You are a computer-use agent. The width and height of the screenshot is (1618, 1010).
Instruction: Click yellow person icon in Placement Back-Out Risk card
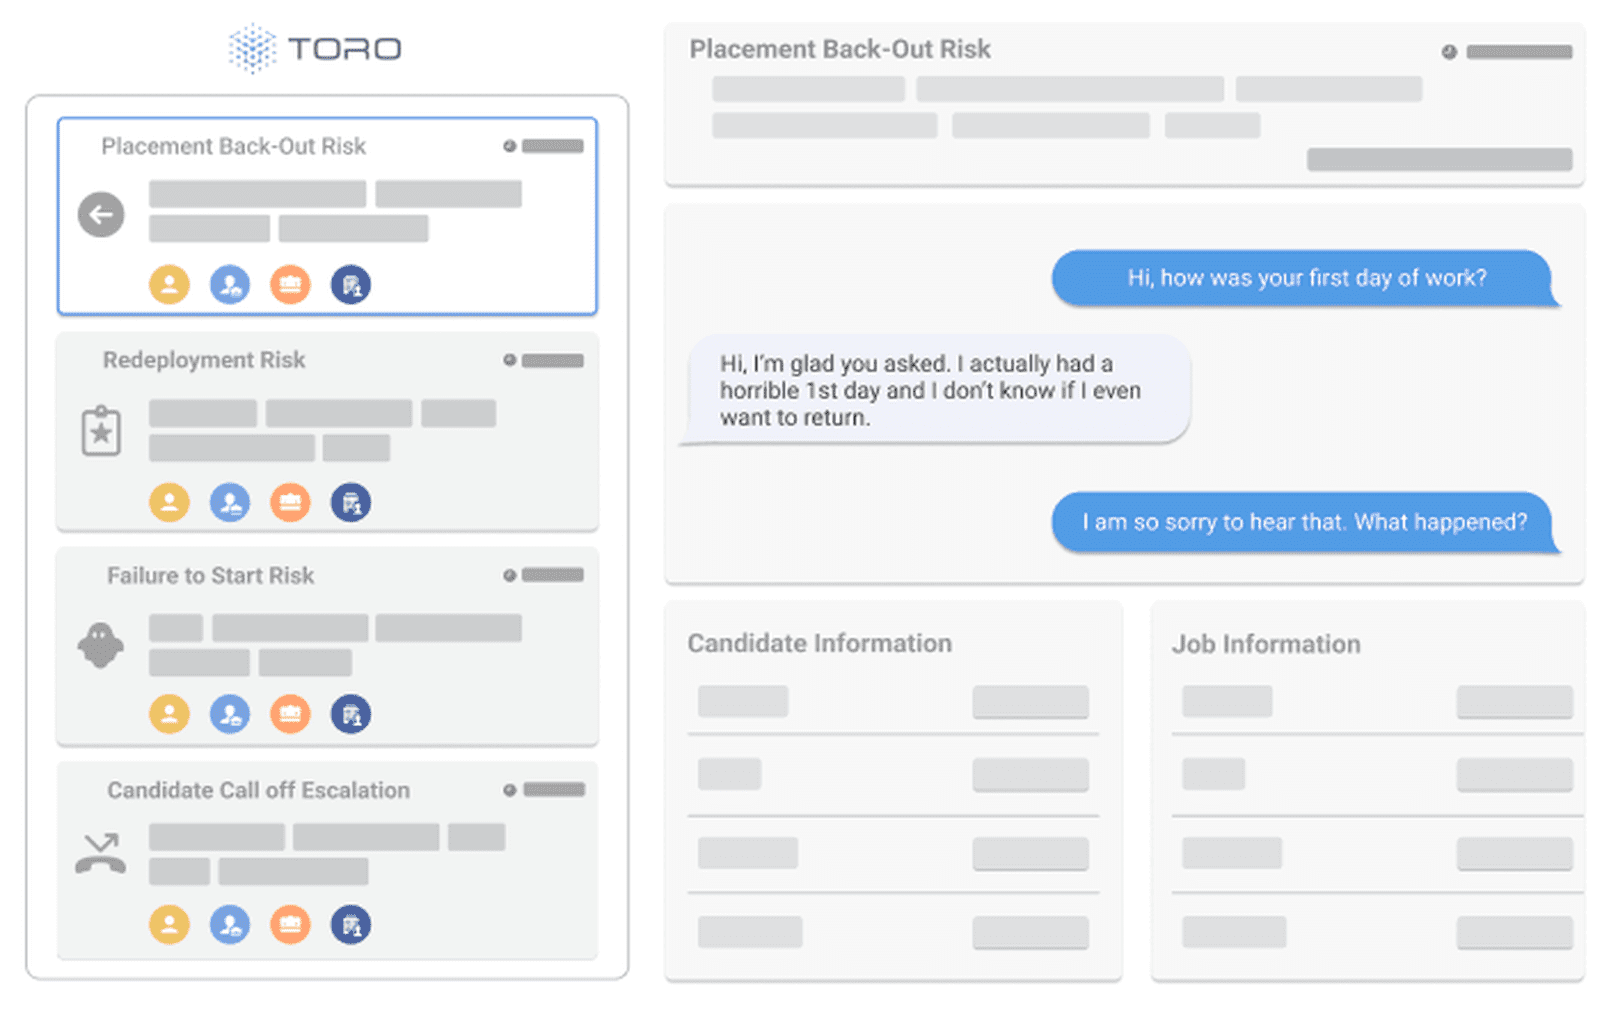point(170,285)
